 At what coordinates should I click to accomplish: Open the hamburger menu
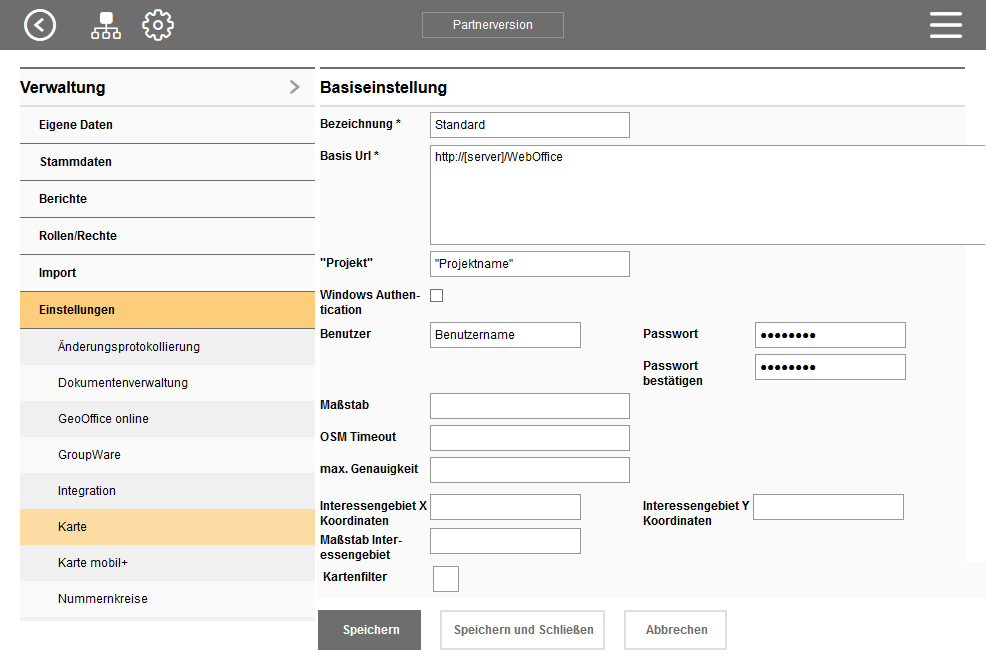pos(945,25)
